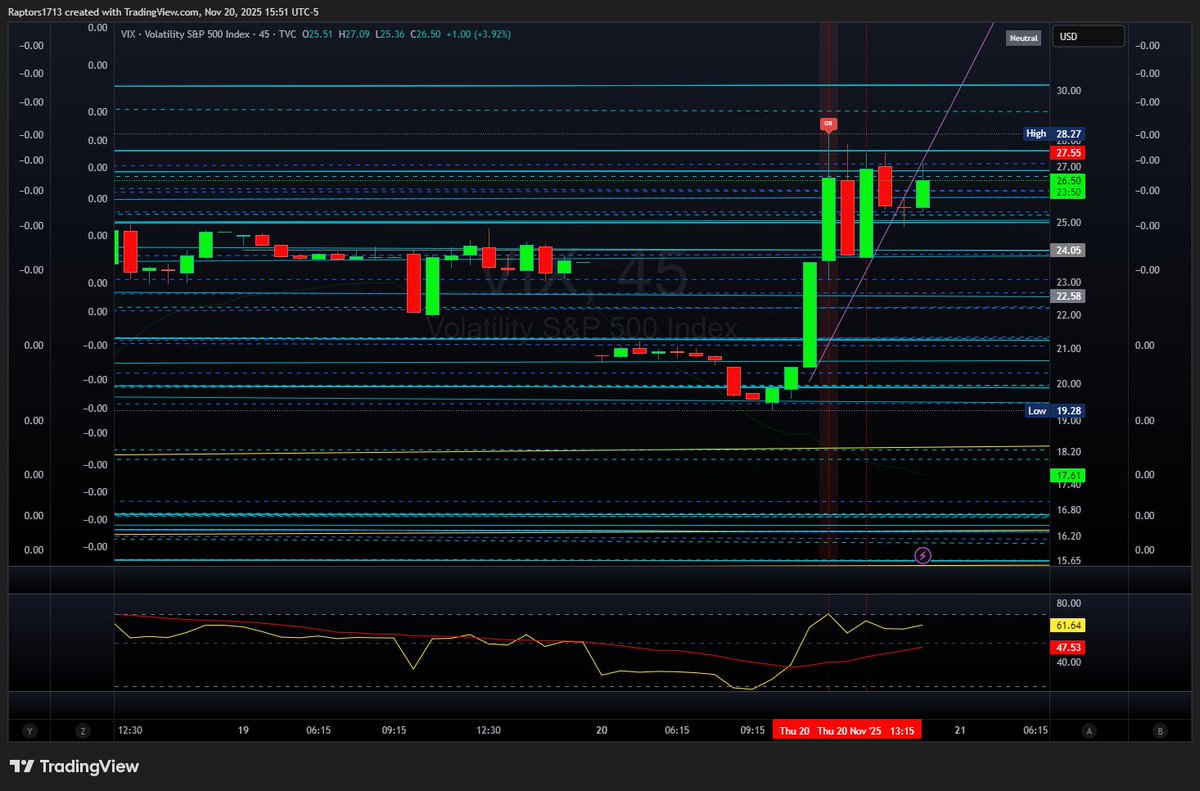The height and width of the screenshot is (791, 1200).
Task: Click date 21 on the time axis
Action: pyautogui.click(x=960, y=731)
